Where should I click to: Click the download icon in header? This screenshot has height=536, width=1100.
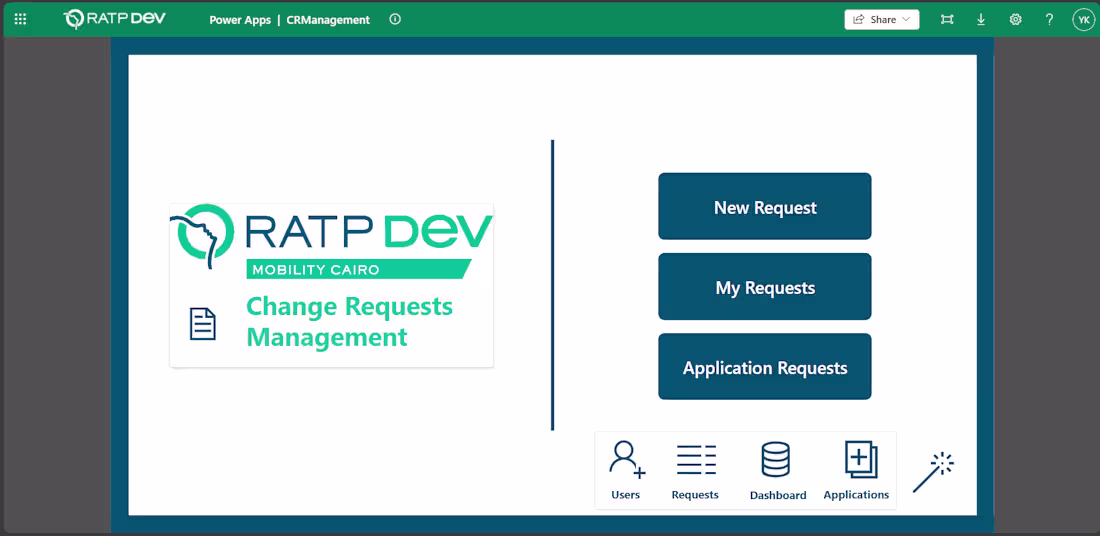pos(981,20)
